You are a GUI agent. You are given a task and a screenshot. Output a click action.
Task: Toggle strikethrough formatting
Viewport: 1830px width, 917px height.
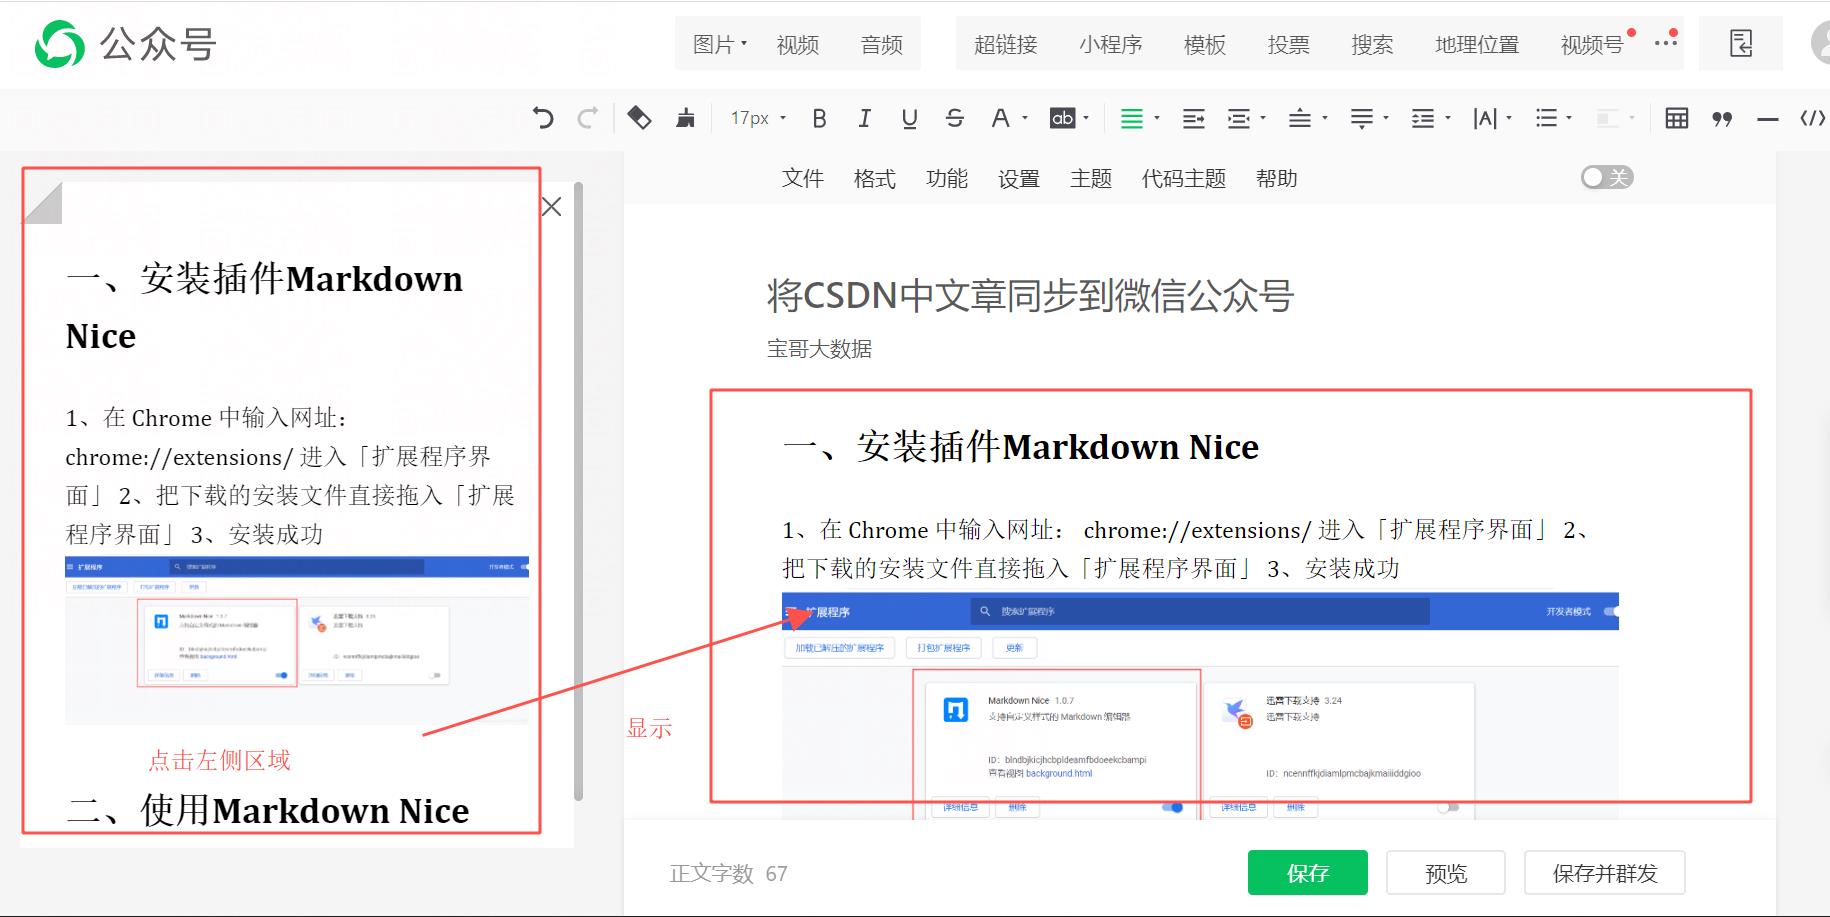tap(954, 118)
